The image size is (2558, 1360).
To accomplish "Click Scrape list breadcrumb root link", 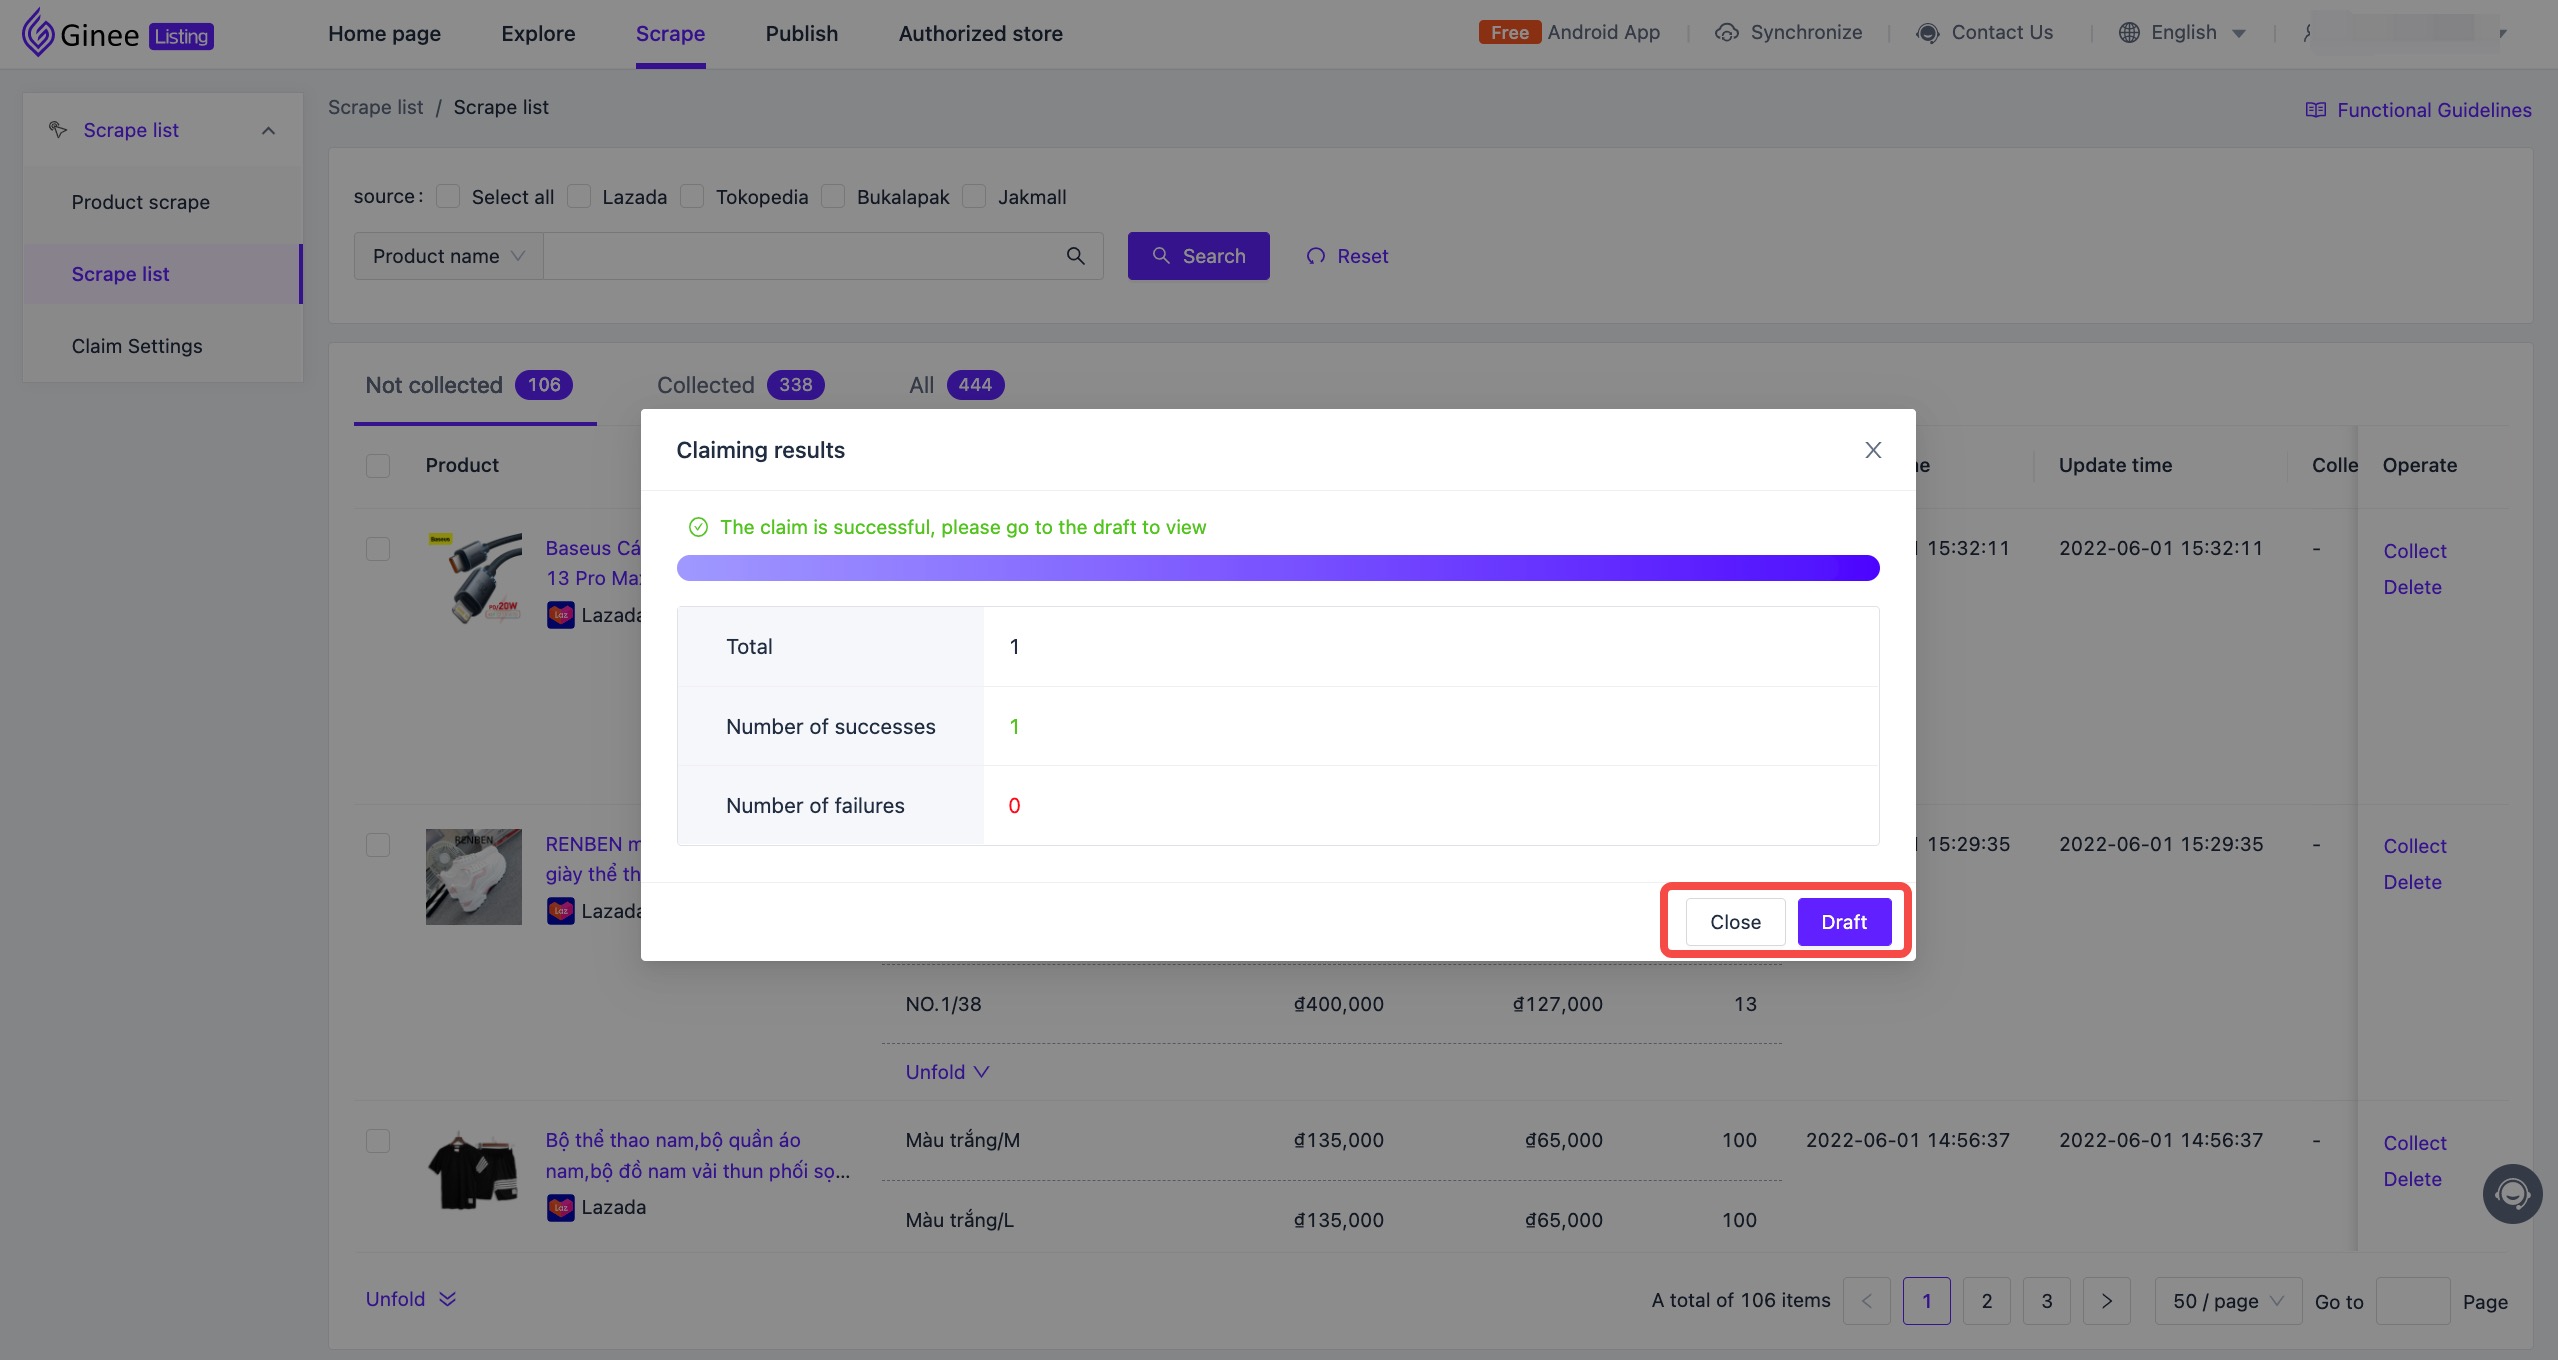I will tap(375, 107).
